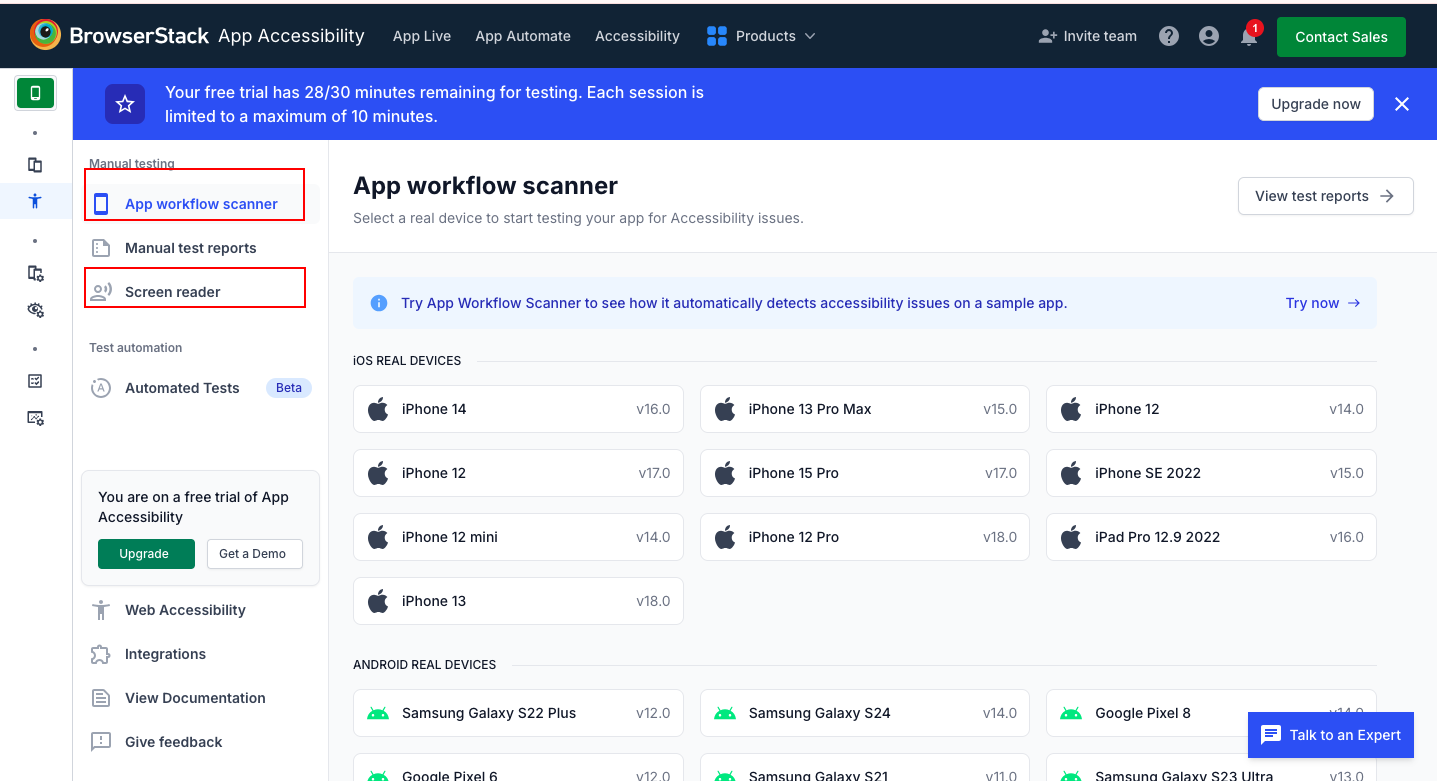The height and width of the screenshot is (781, 1437).
Task: Click the Manual test reports document icon
Action: point(101,248)
